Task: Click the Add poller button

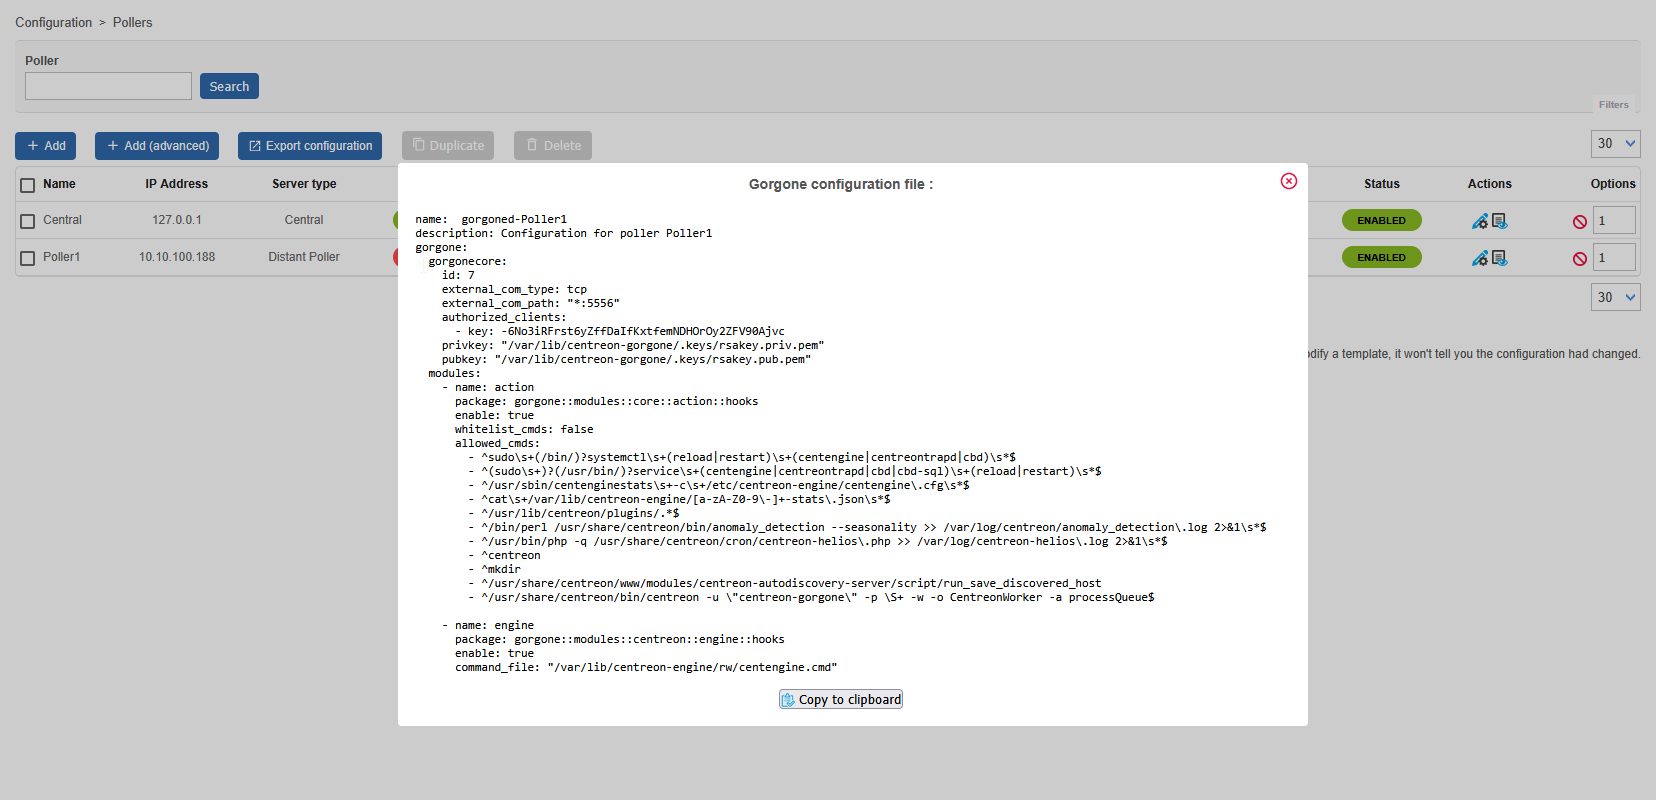Action: click(x=46, y=146)
